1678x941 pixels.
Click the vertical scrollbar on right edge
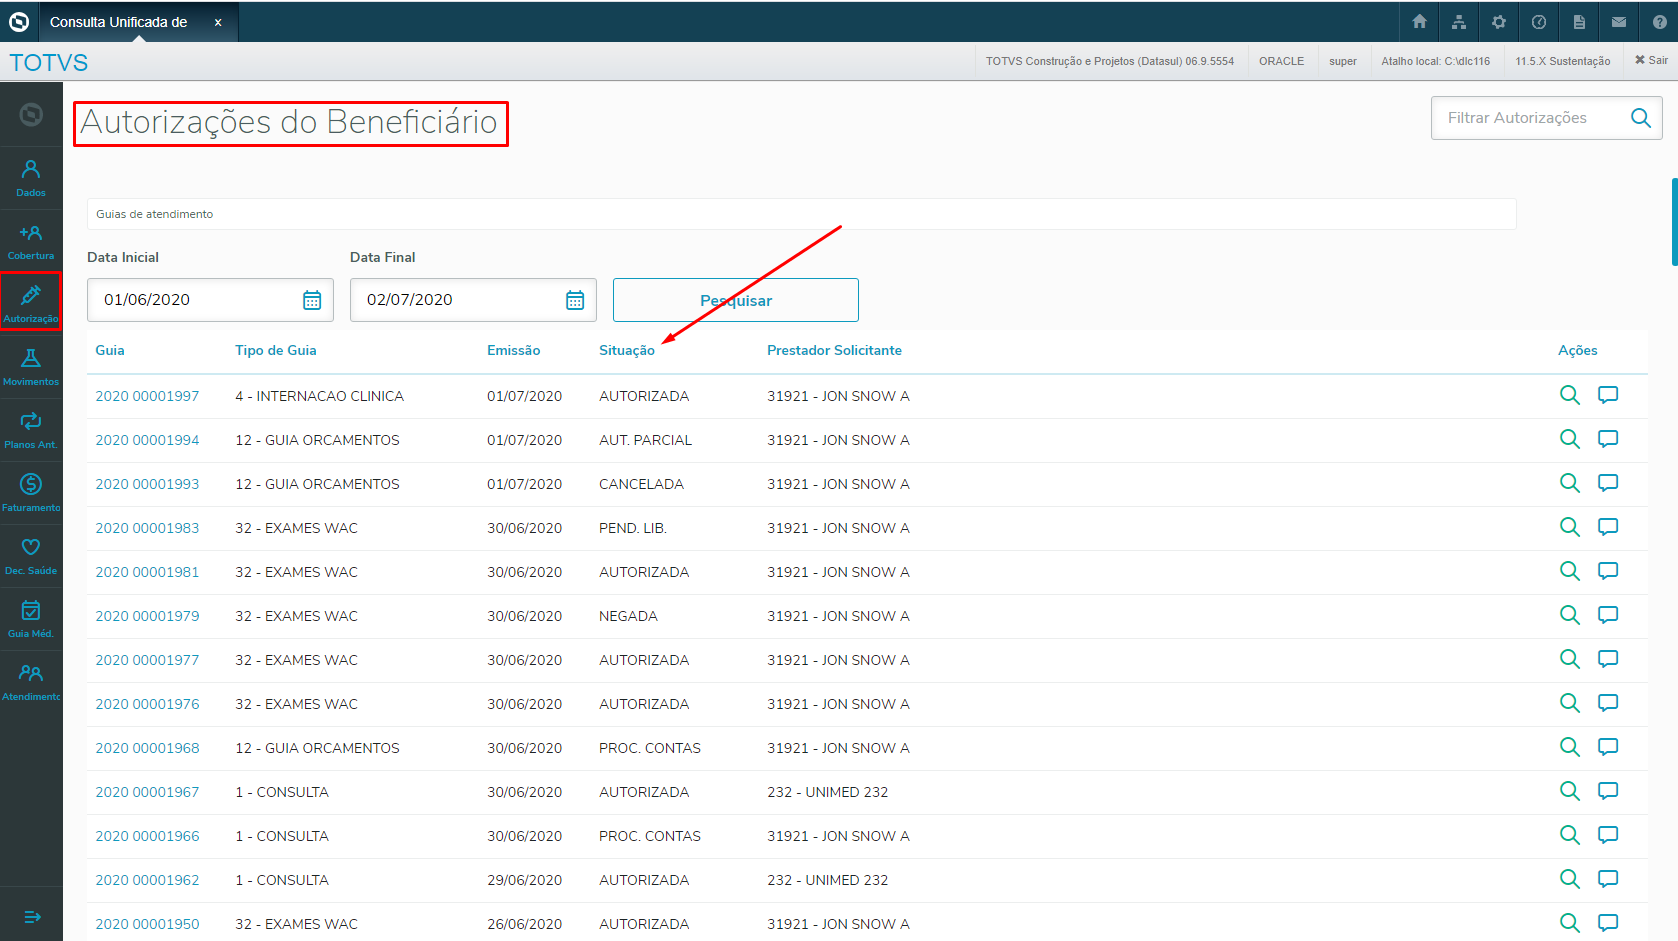click(x=1674, y=222)
